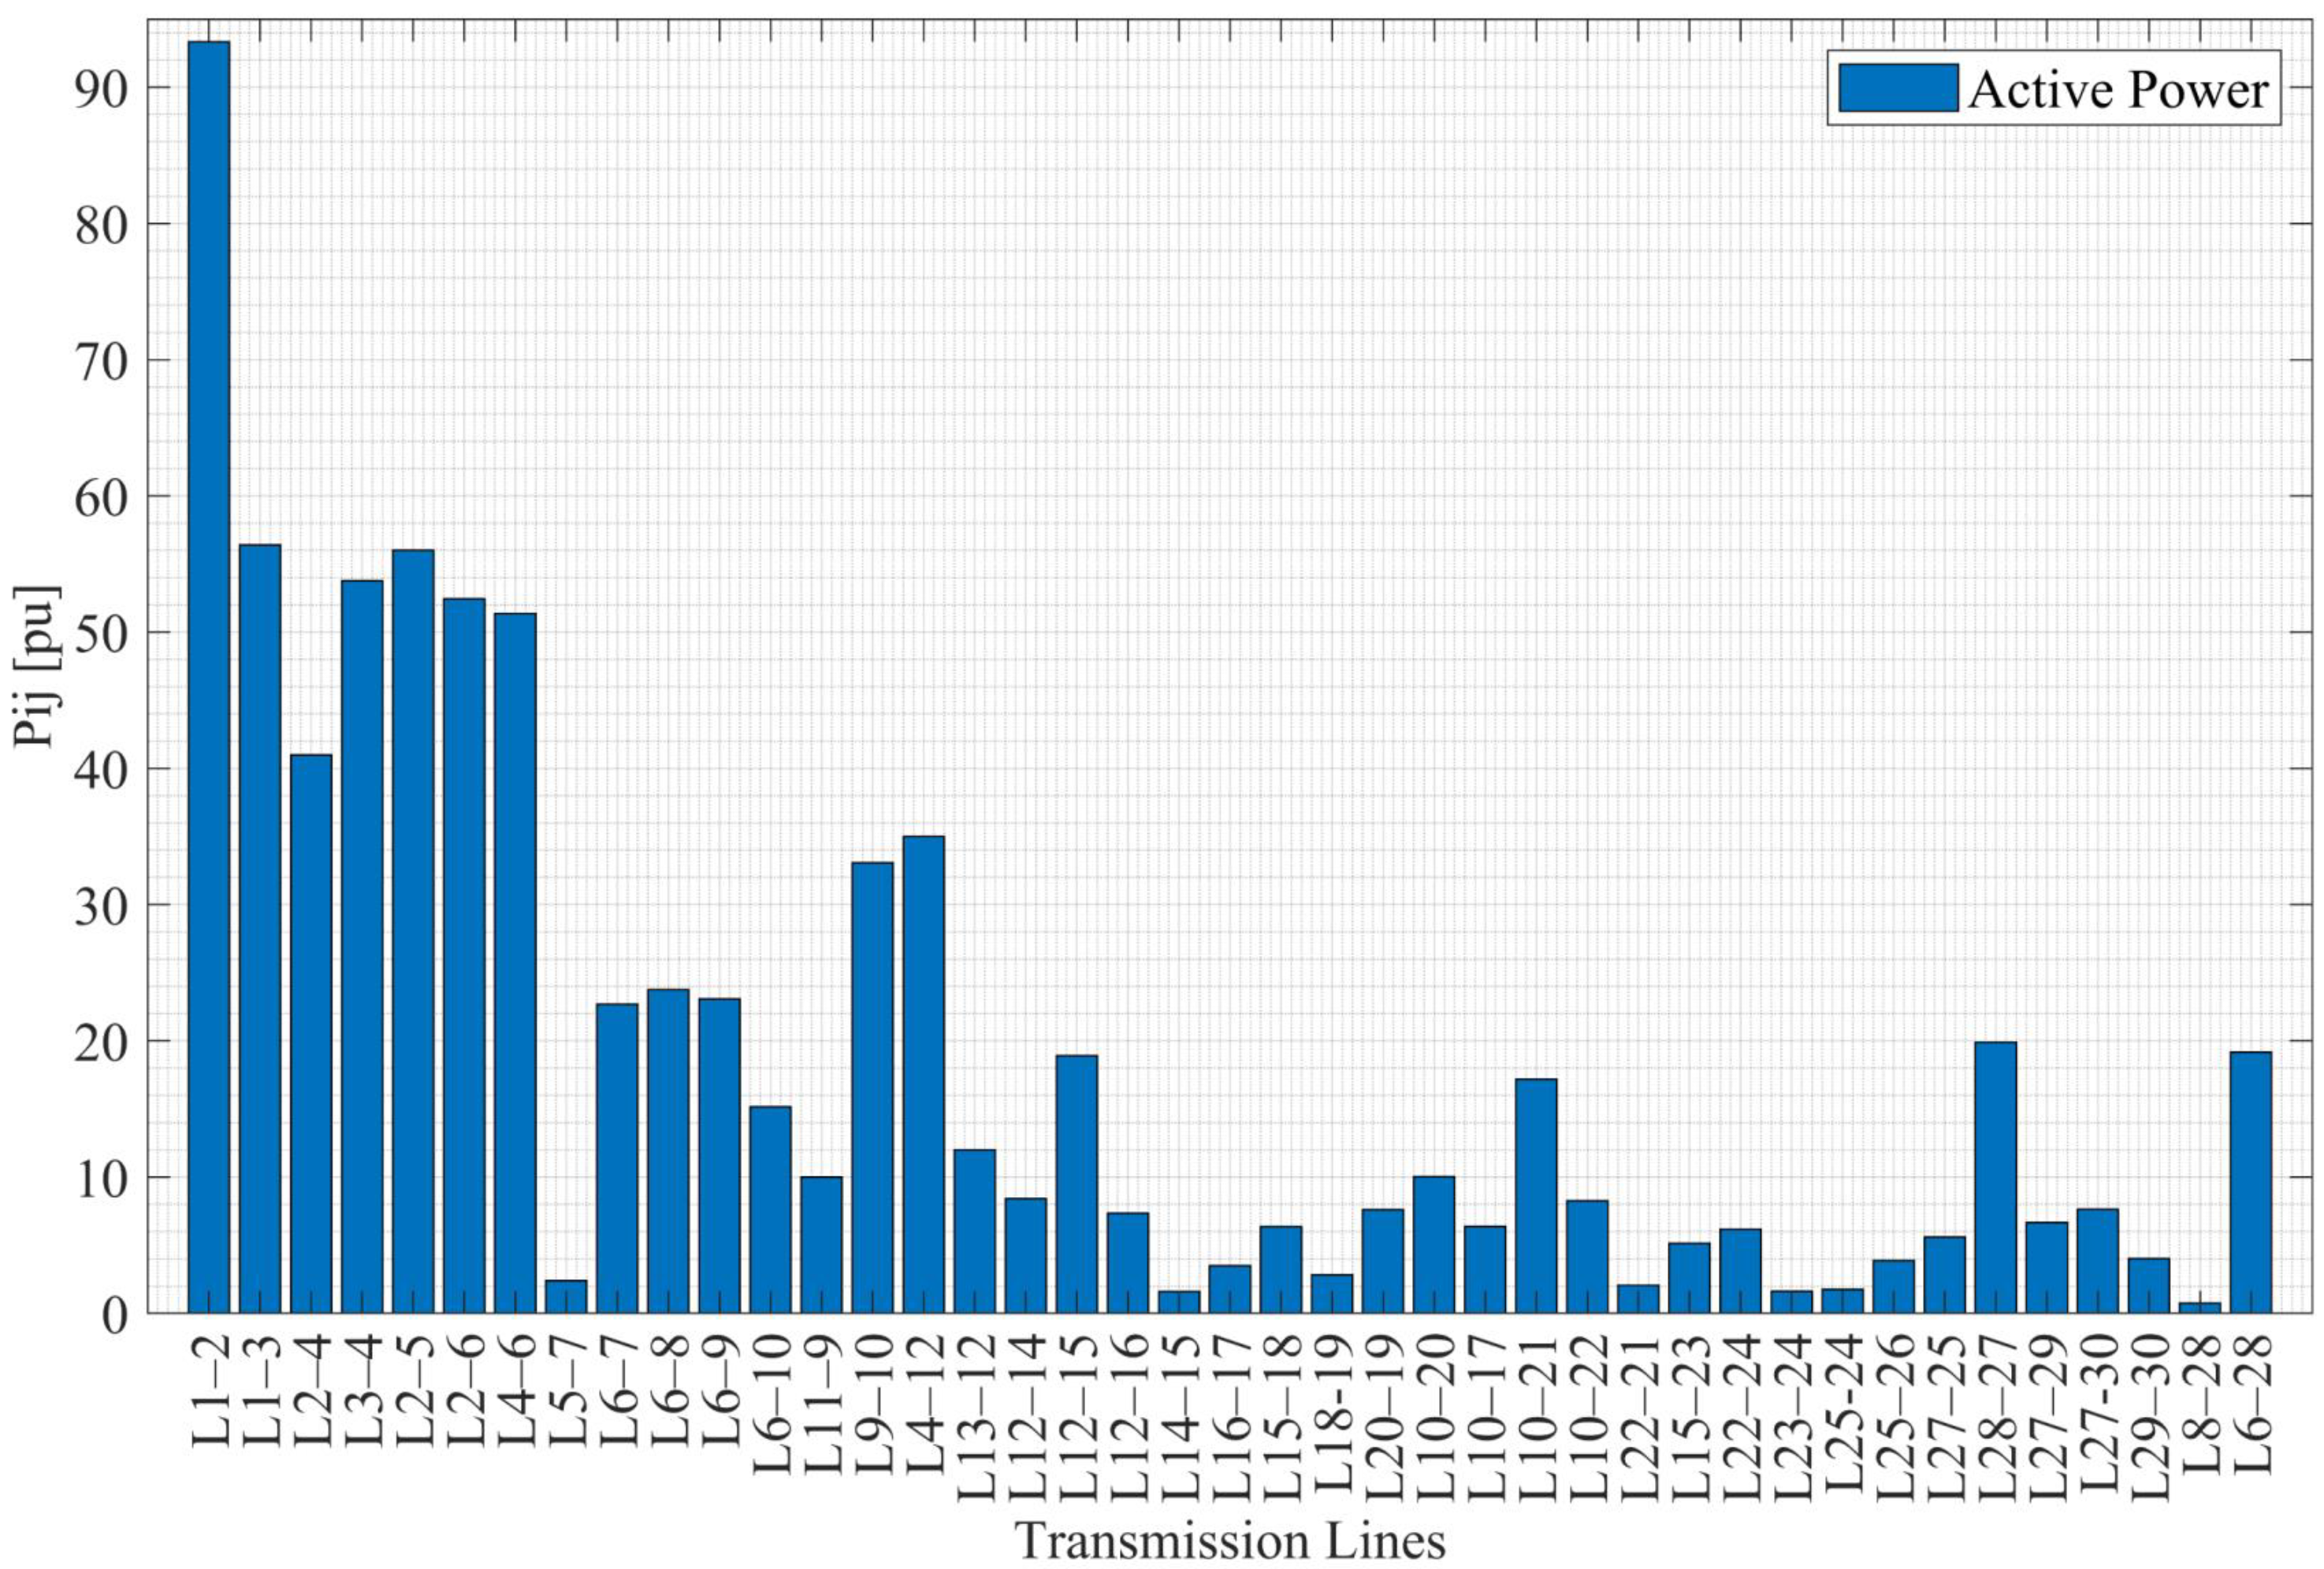Click the Pij [pu] y-axis label
This screenshot has height=1569, width=2324.
click(x=37, y=666)
